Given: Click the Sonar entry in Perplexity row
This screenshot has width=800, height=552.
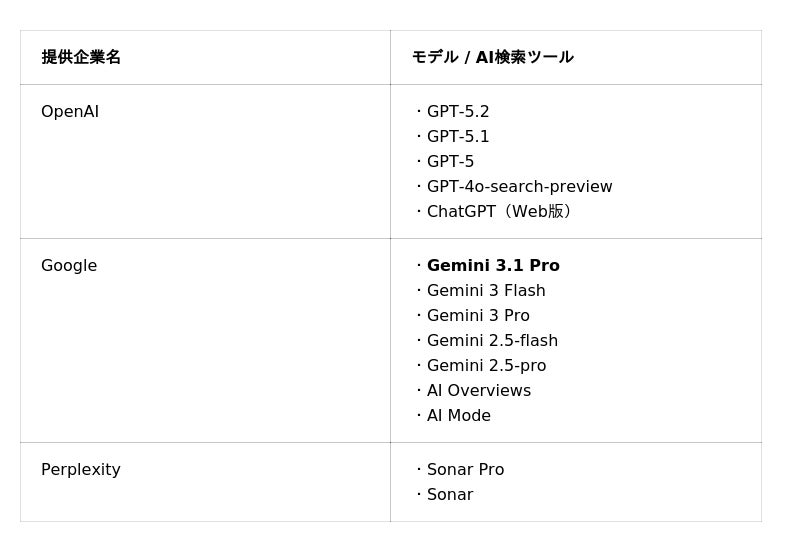Looking at the screenshot, I should pyautogui.click(x=450, y=495).
